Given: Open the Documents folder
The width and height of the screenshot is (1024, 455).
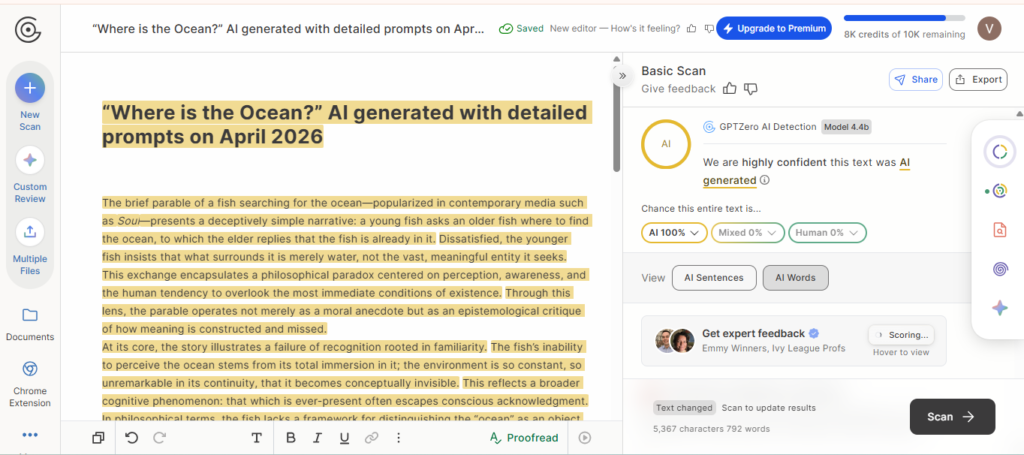Looking at the screenshot, I should click(29, 316).
